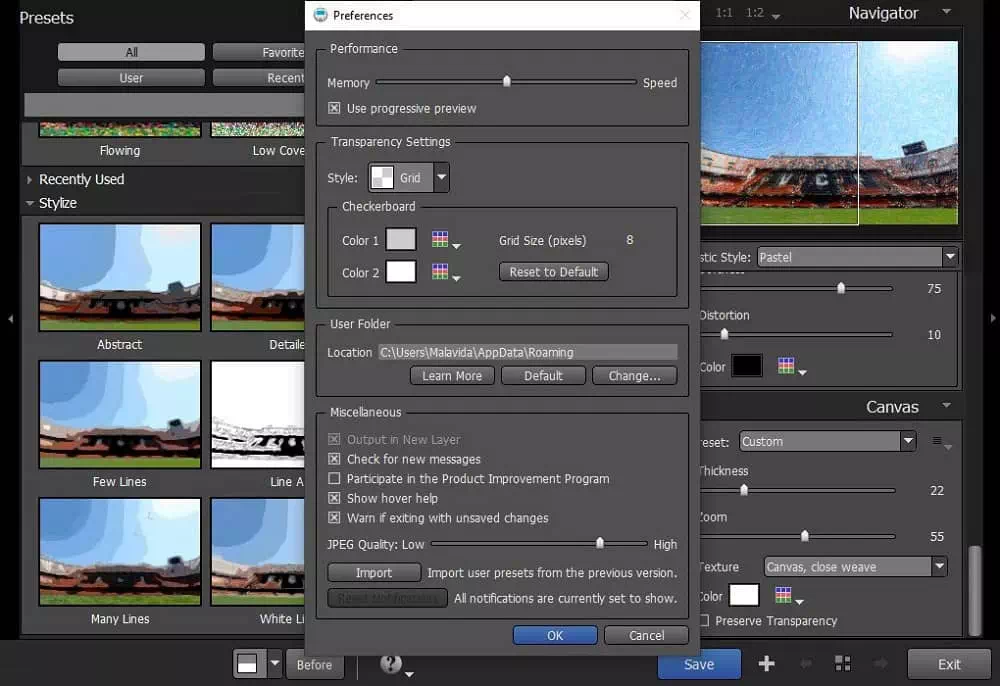This screenshot has width=1000, height=686.
Task: Collapse the left Presets panel arrow
Action: point(11,318)
